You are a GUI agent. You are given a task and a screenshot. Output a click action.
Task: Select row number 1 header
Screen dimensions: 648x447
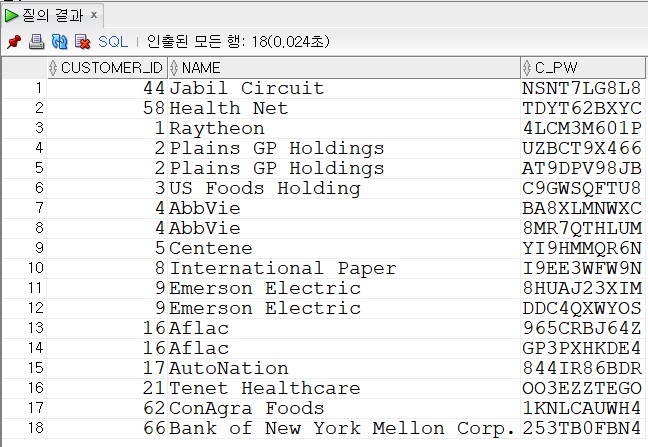24,88
